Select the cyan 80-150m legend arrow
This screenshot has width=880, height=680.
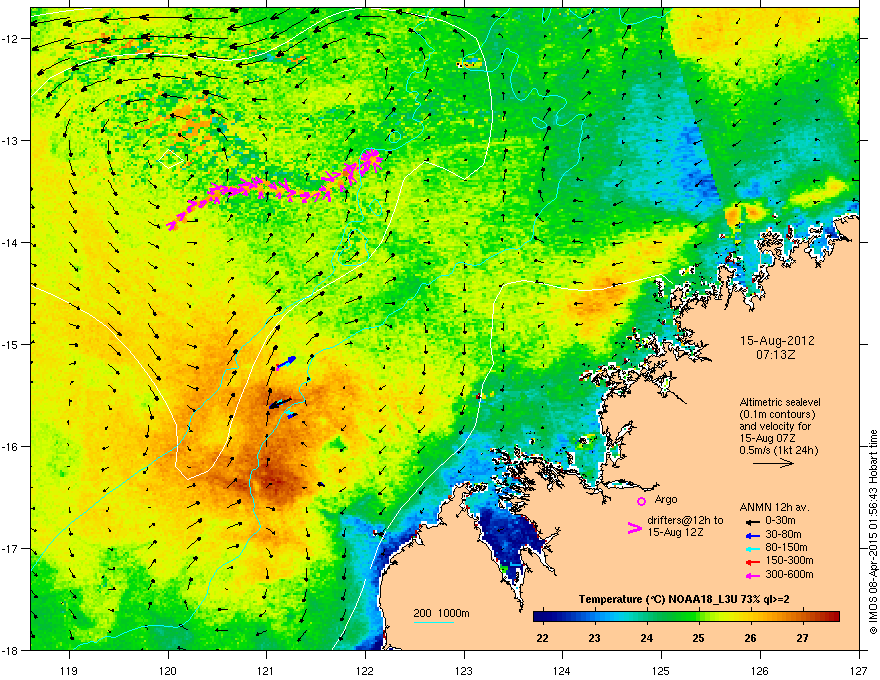coord(753,548)
